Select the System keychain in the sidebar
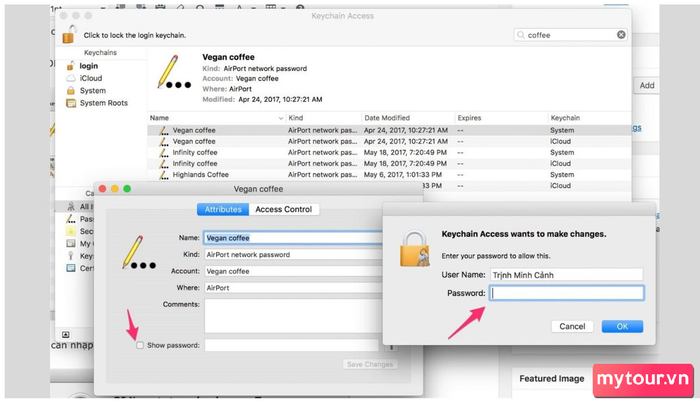This screenshot has width=700, height=405. click(93, 91)
